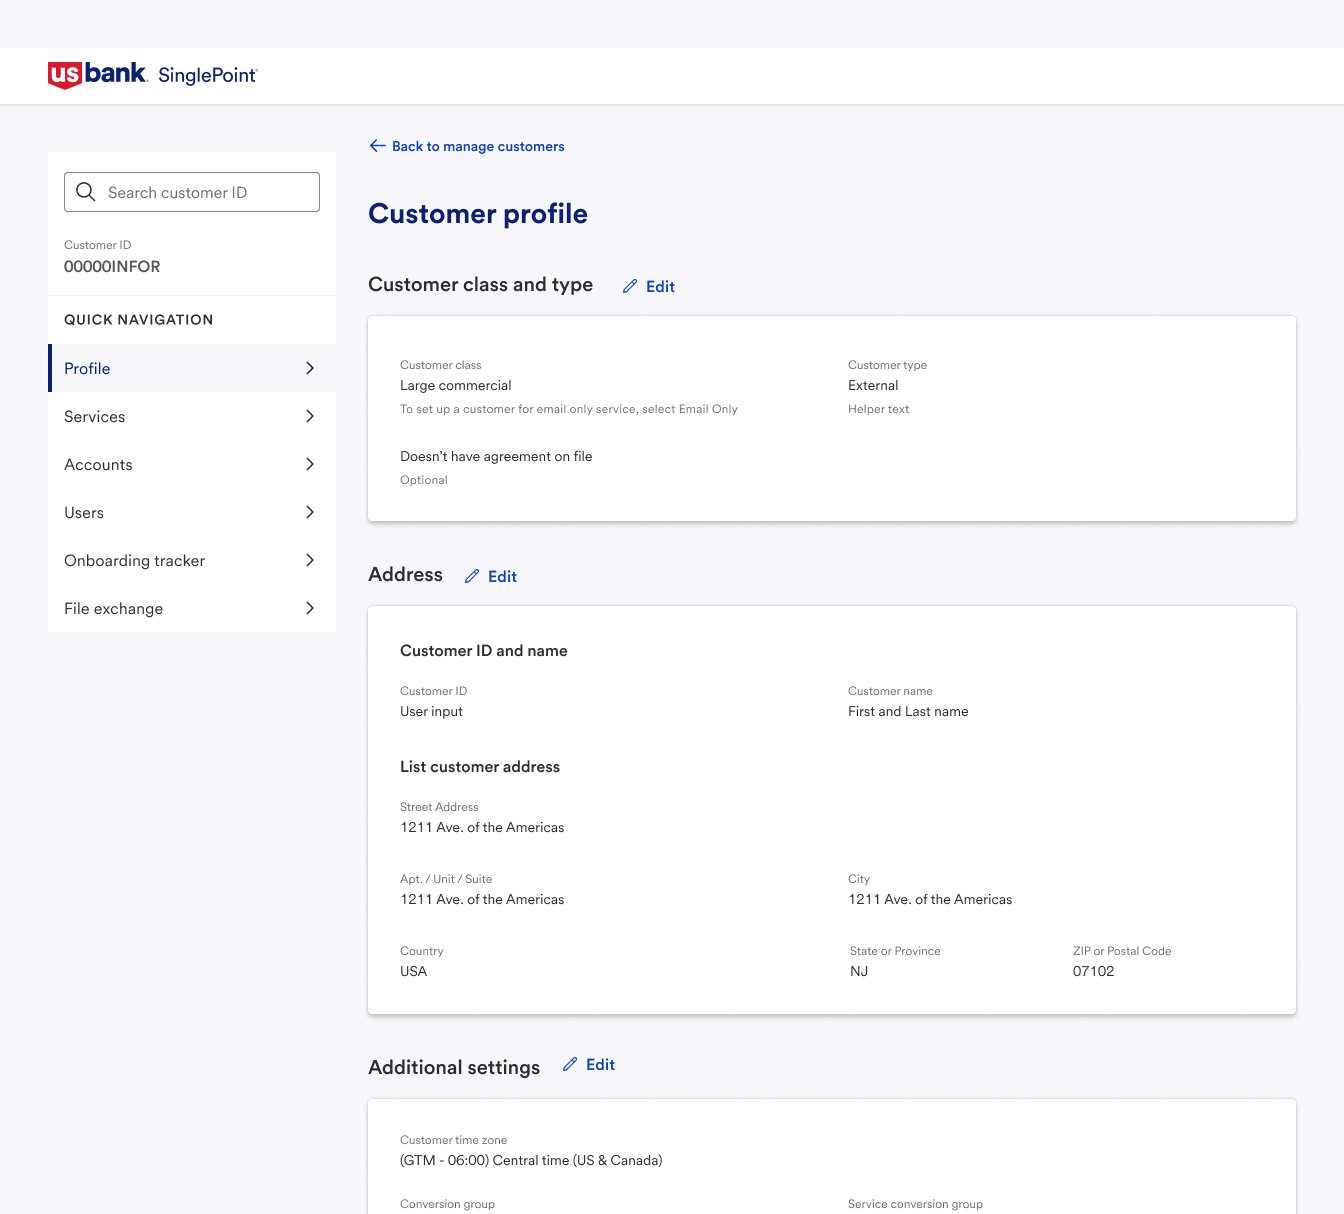Expand the Accounts chevron

coord(310,464)
